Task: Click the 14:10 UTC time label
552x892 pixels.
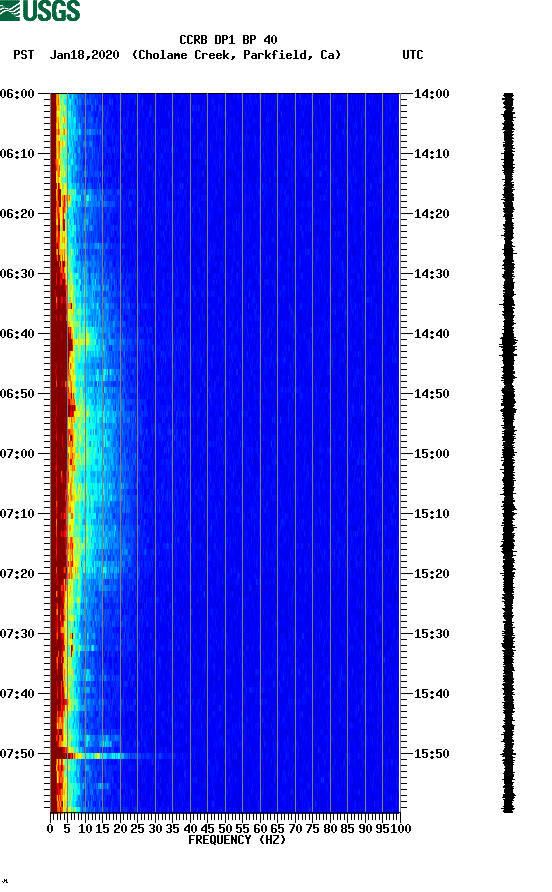Action: click(x=431, y=154)
